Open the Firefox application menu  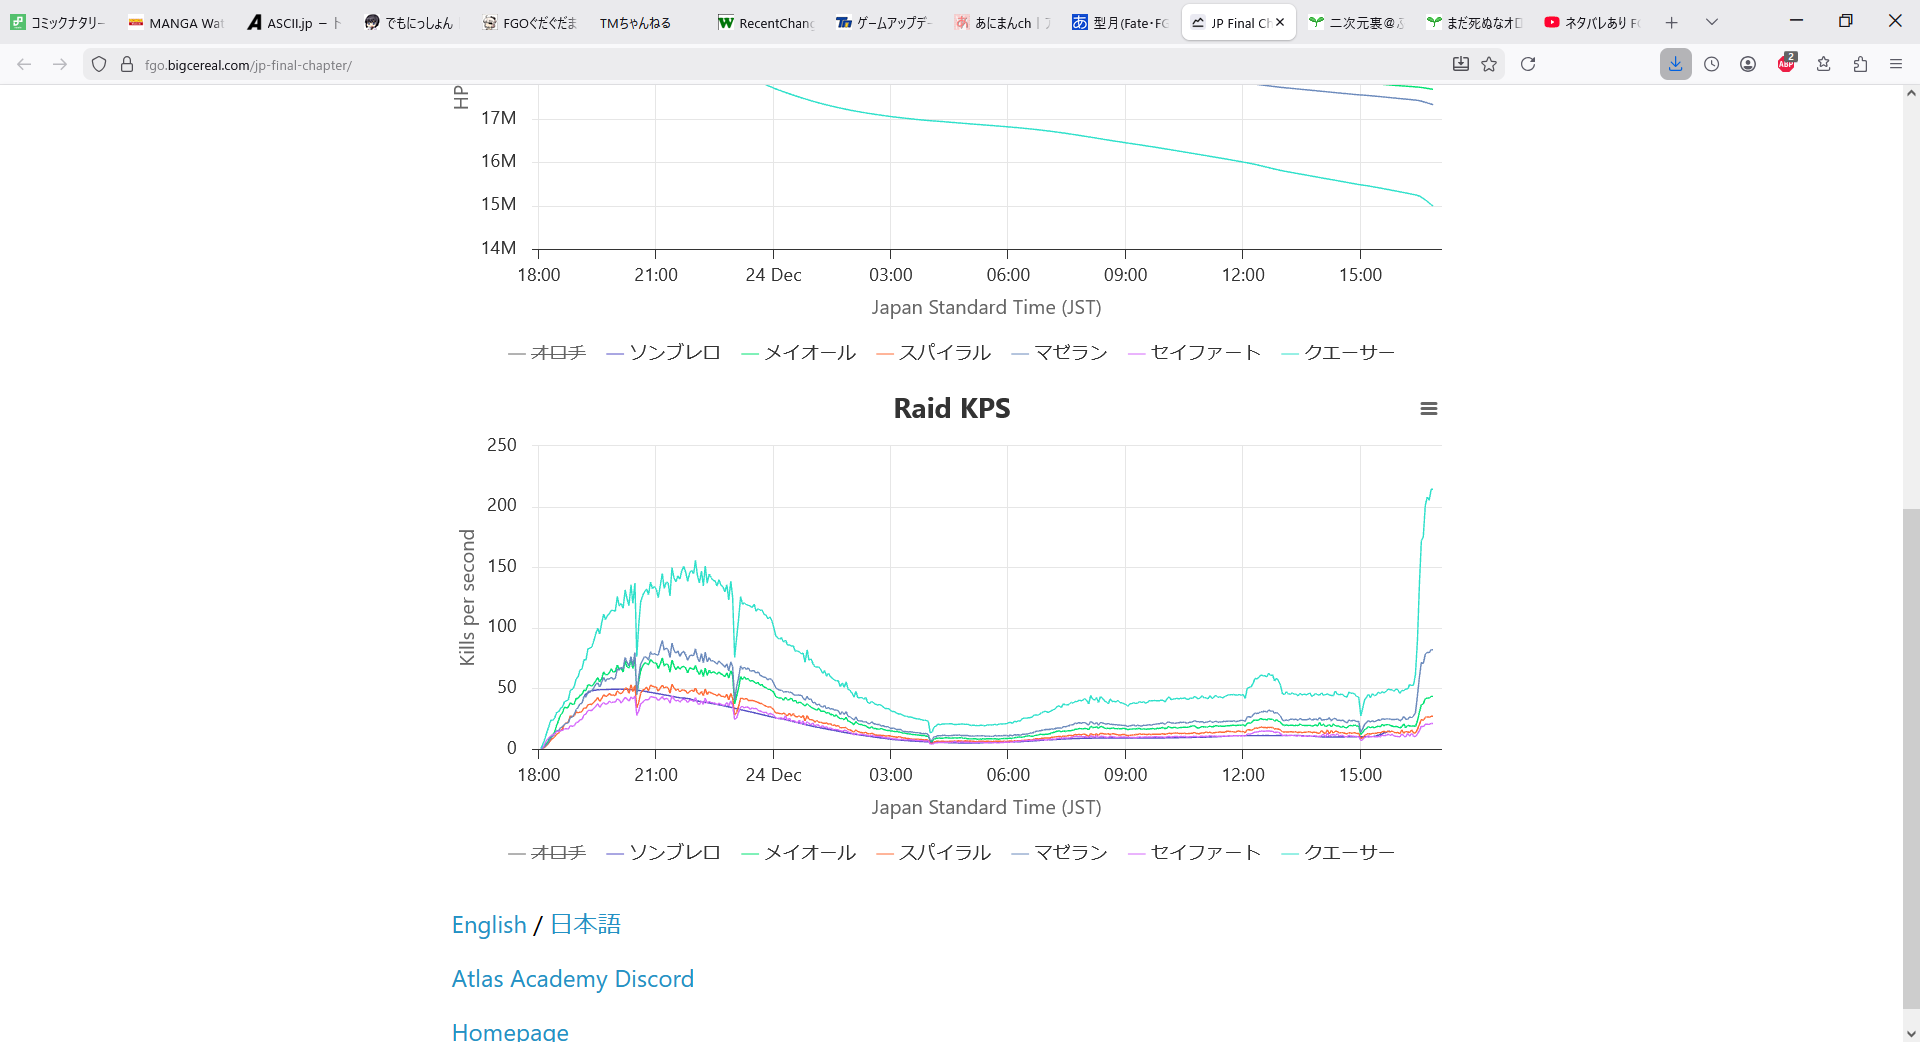[x=1896, y=64]
